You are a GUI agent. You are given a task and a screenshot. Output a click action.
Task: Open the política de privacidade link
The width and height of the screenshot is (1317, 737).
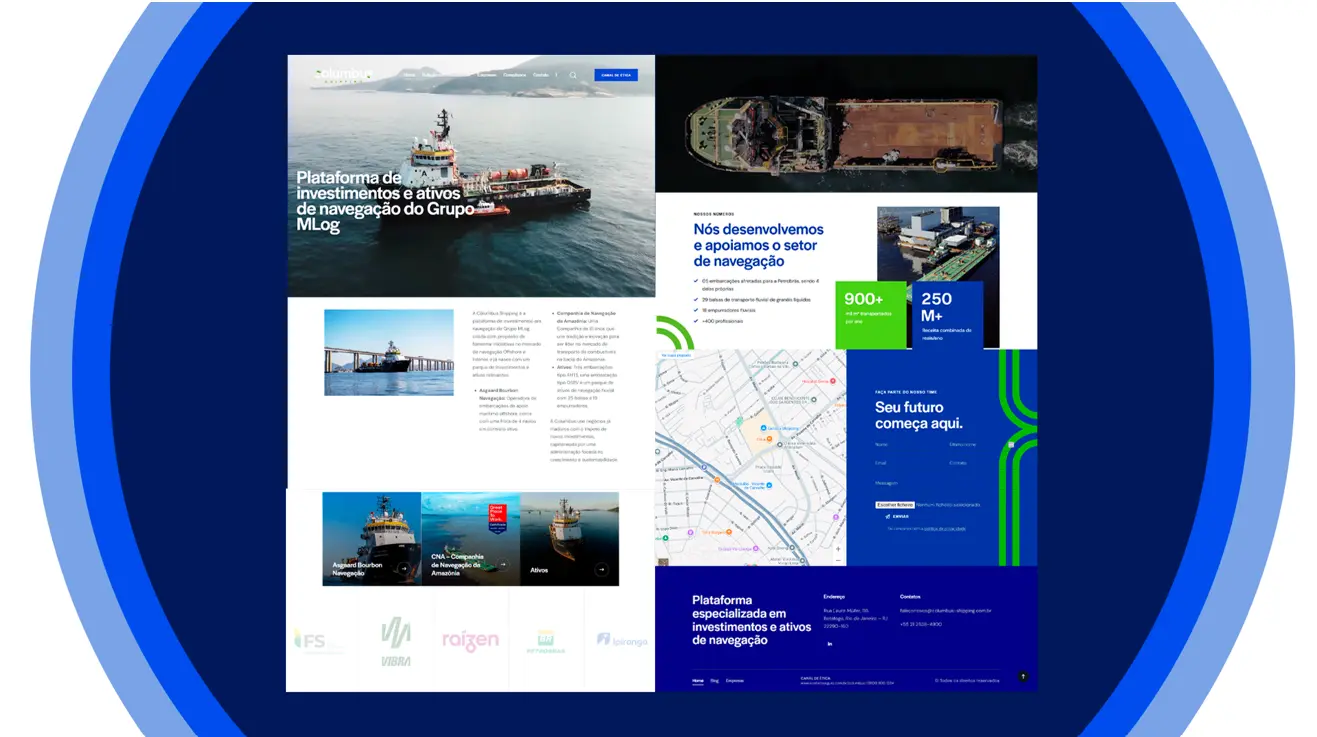click(943, 528)
